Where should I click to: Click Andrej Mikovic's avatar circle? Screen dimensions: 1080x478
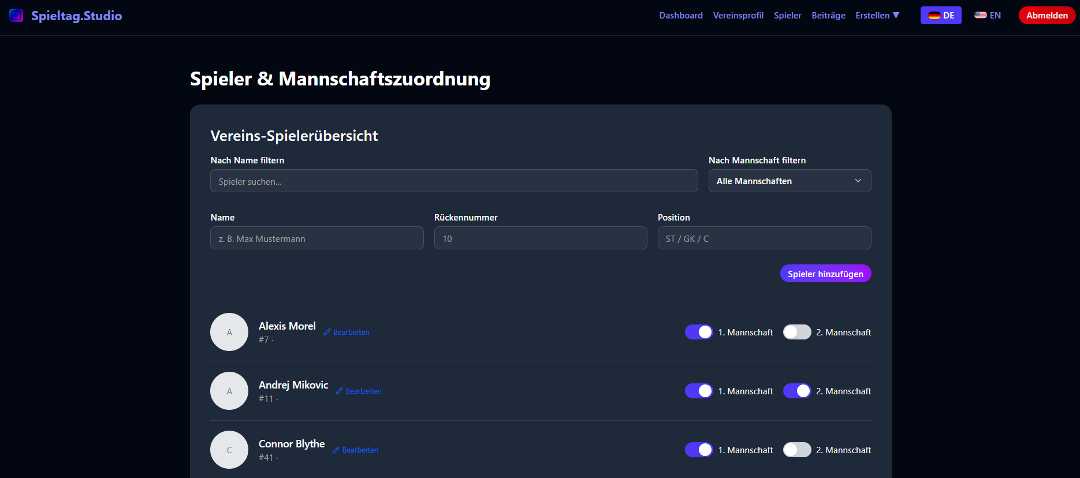click(229, 391)
